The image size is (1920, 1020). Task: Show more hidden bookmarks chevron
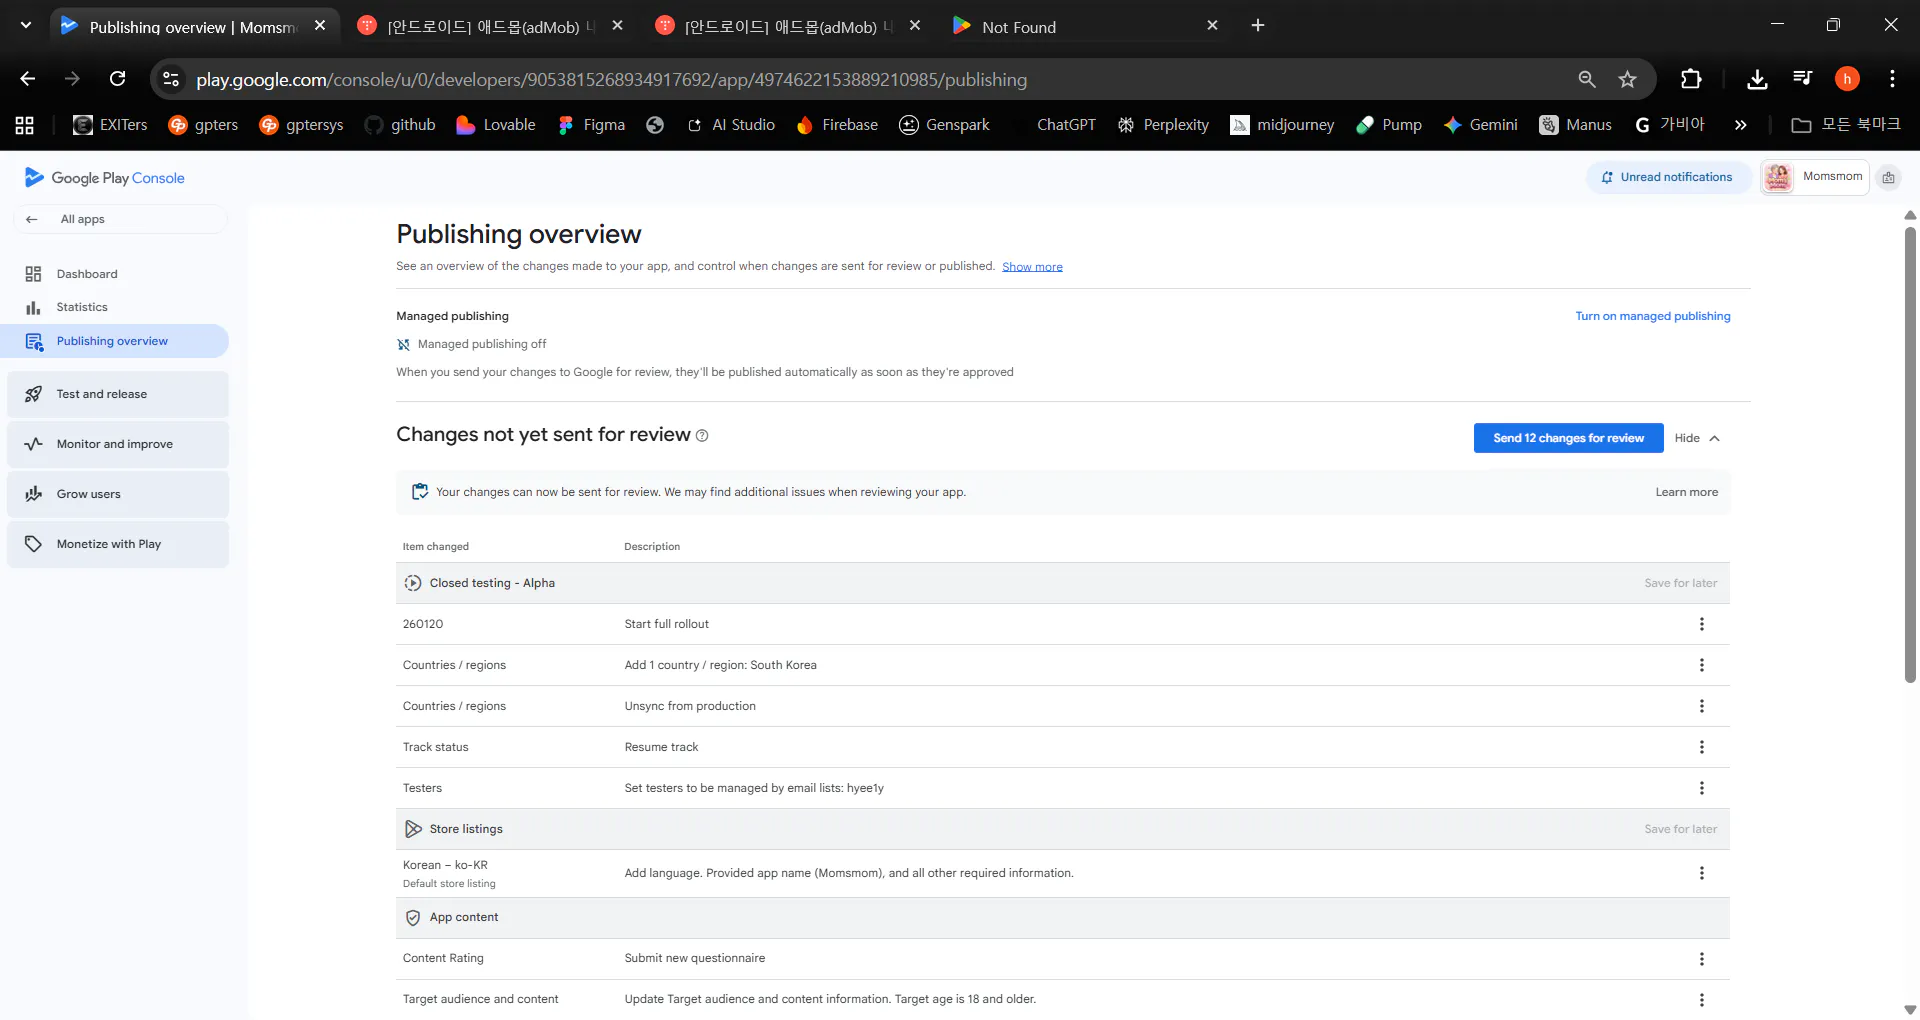(x=1740, y=125)
